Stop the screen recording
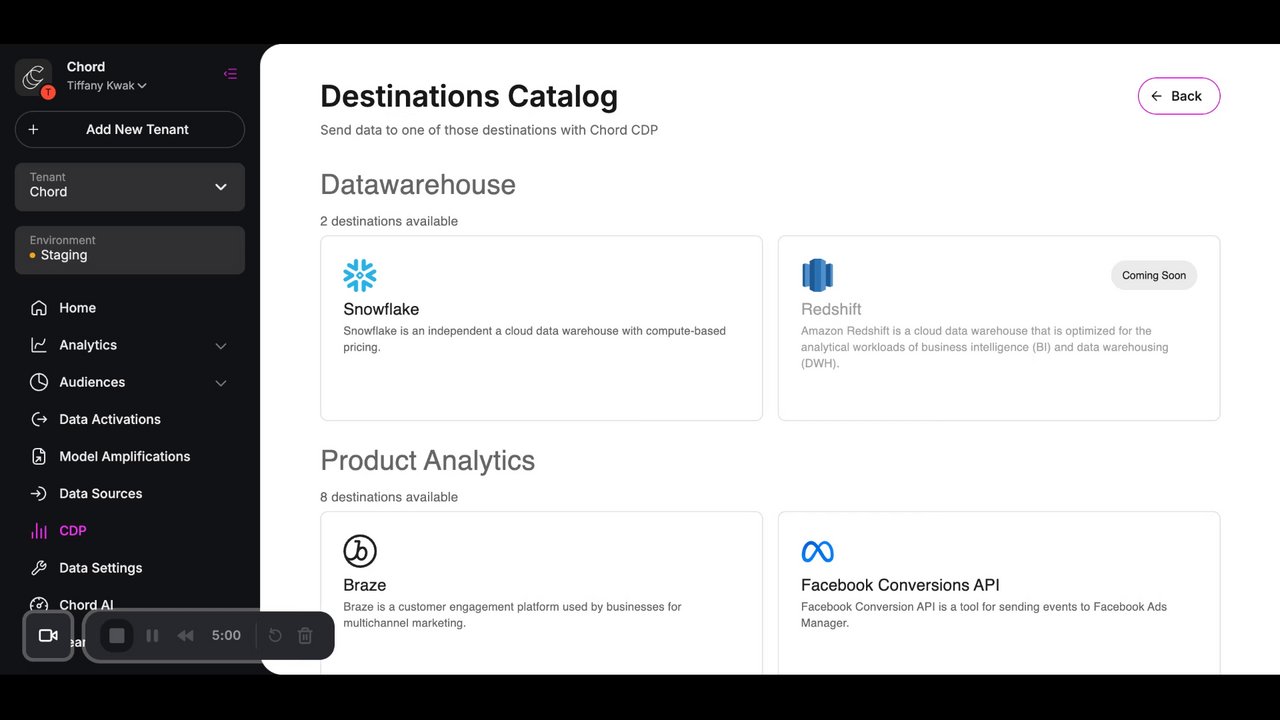Screen dimensions: 1280x720 pos(117,636)
